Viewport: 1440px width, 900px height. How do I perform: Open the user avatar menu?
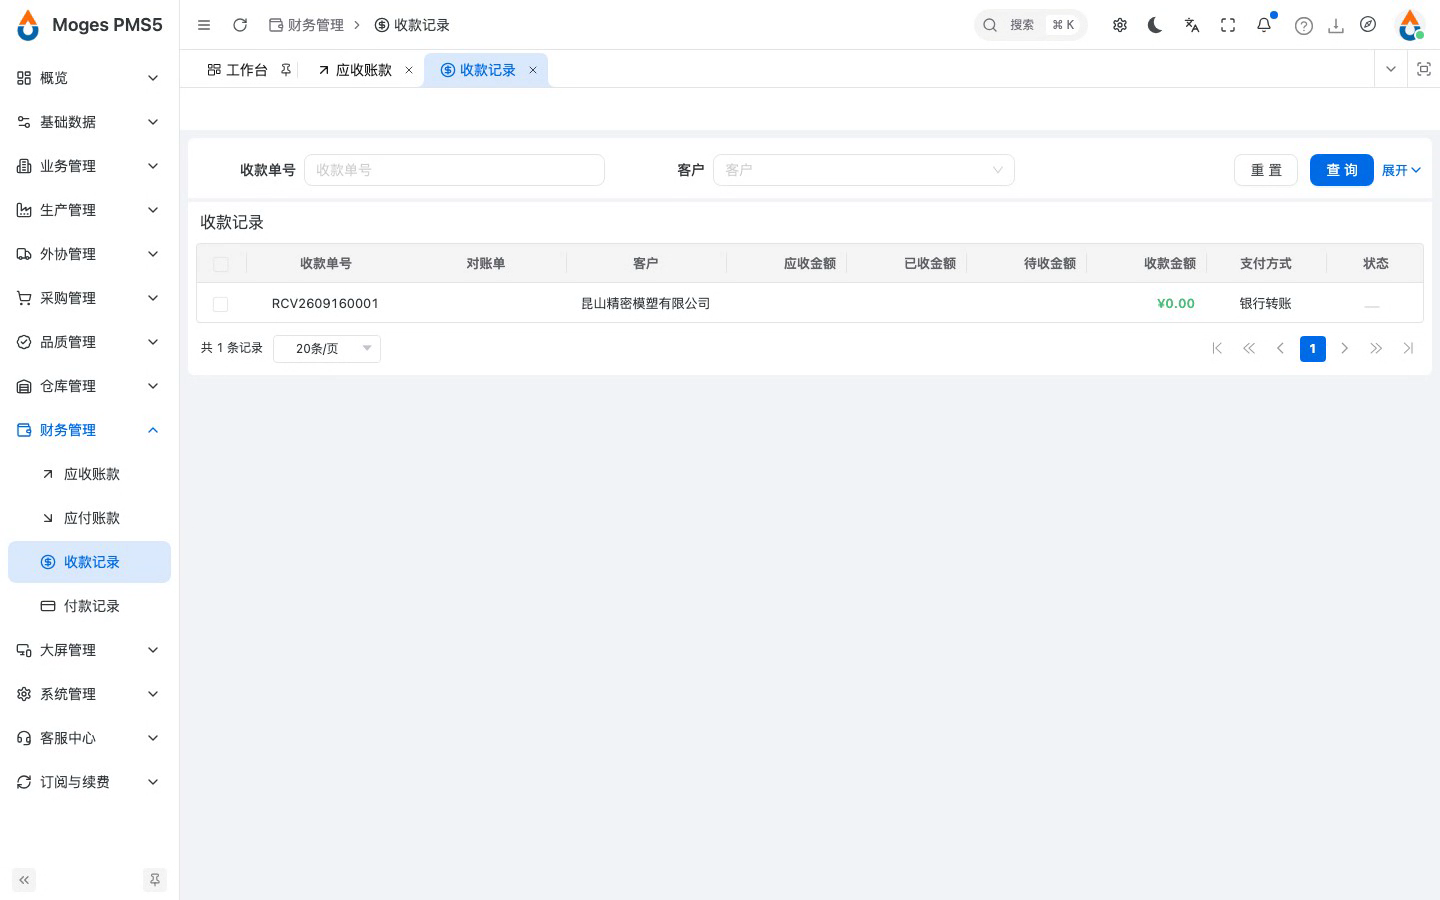(1410, 25)
